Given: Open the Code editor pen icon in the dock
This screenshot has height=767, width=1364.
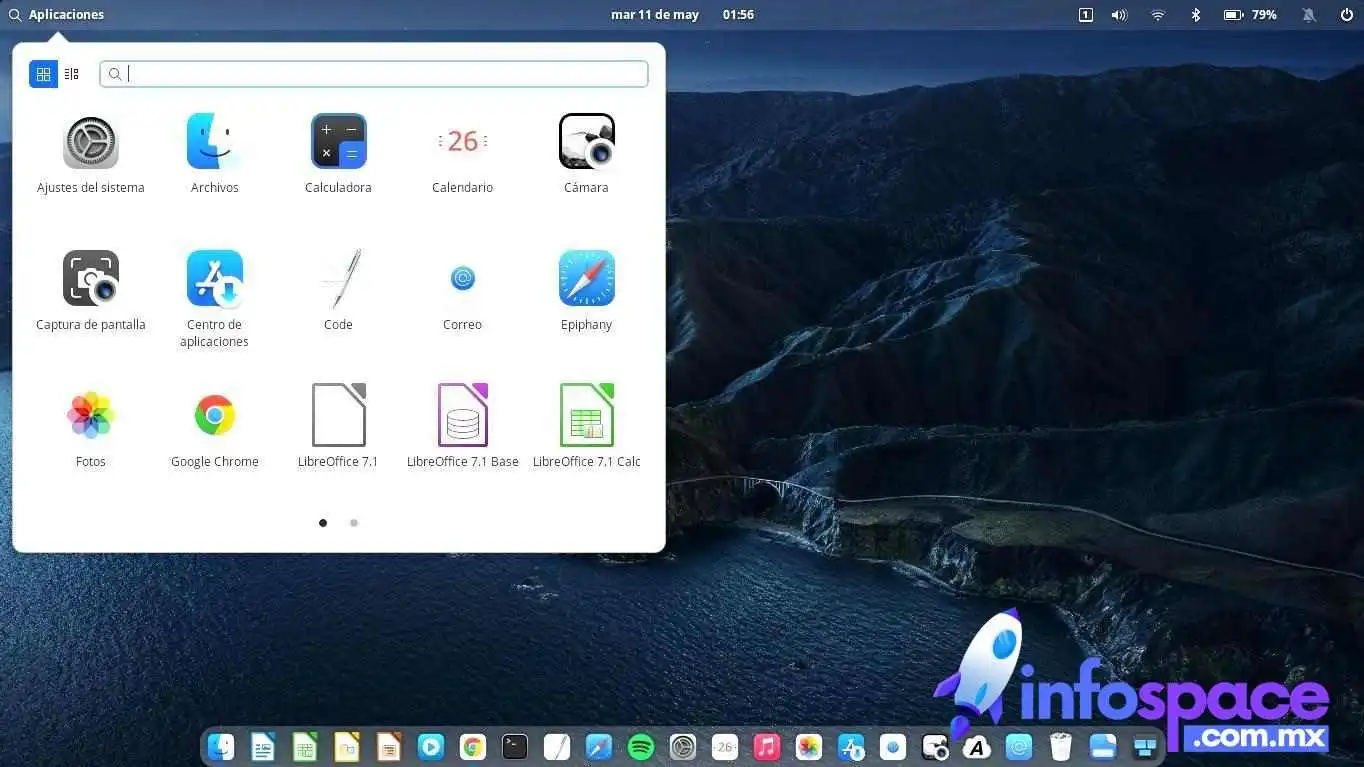Looking at the screenshot, I should (x=557, y=746).
